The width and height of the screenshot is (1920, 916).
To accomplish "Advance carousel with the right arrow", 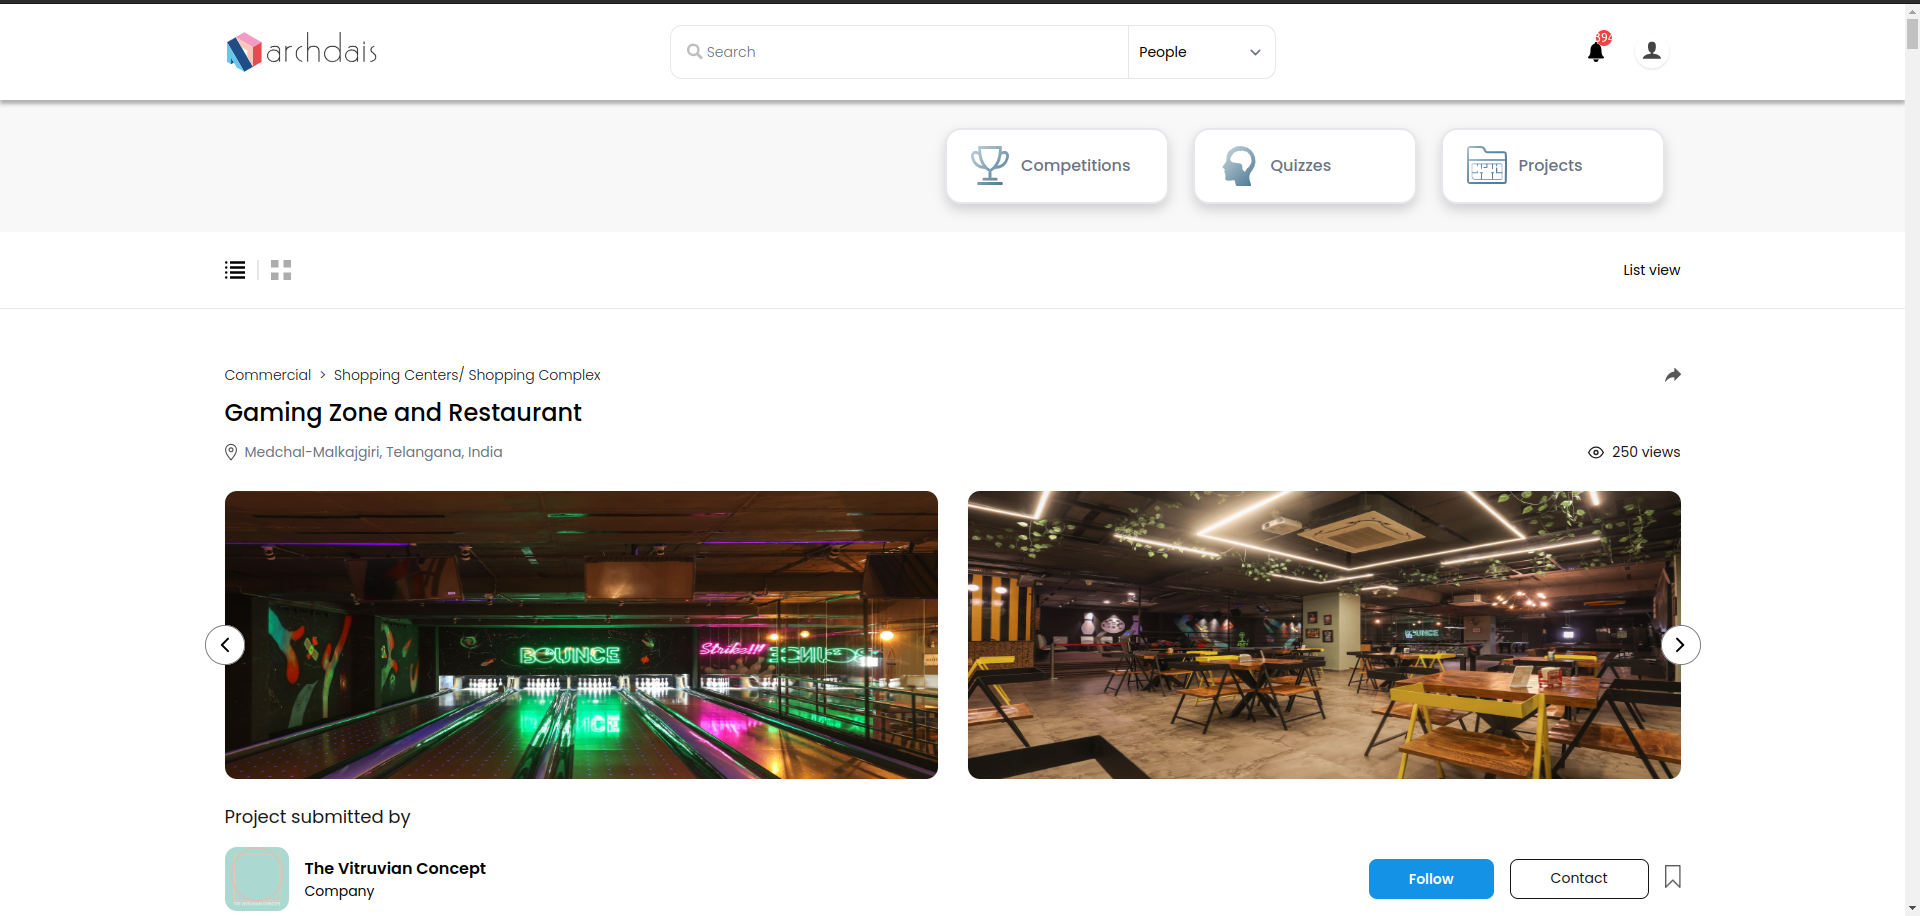I will pos(1680,645).
